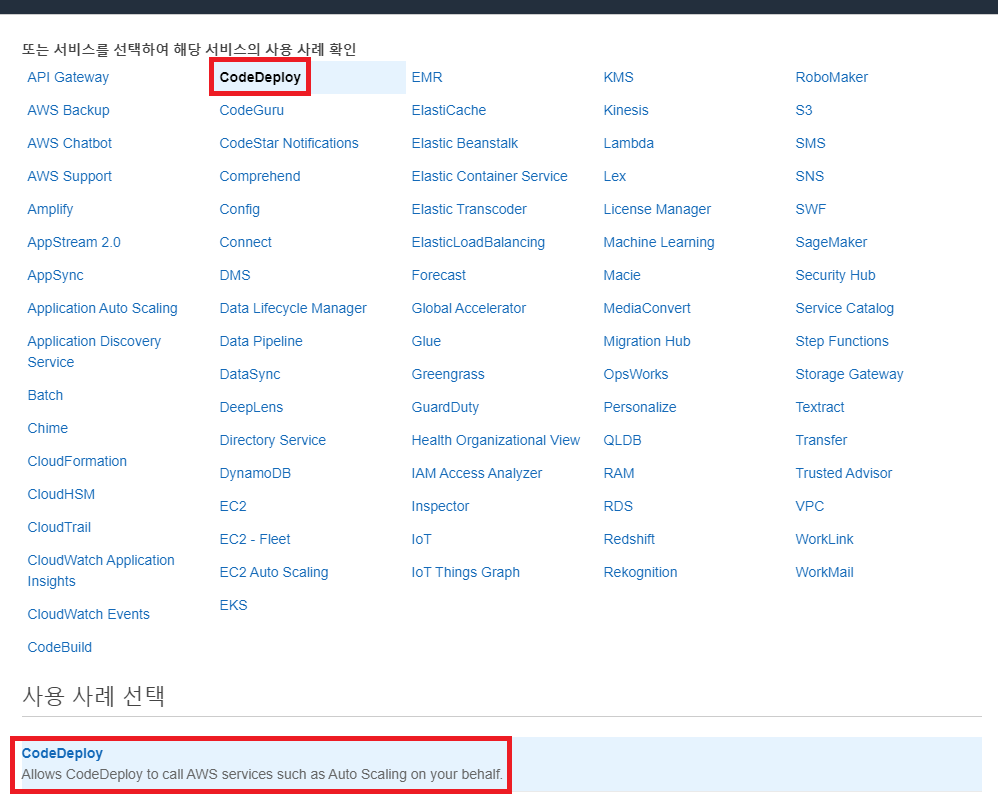Select the API Gateway service link

[x=68, y=77]
